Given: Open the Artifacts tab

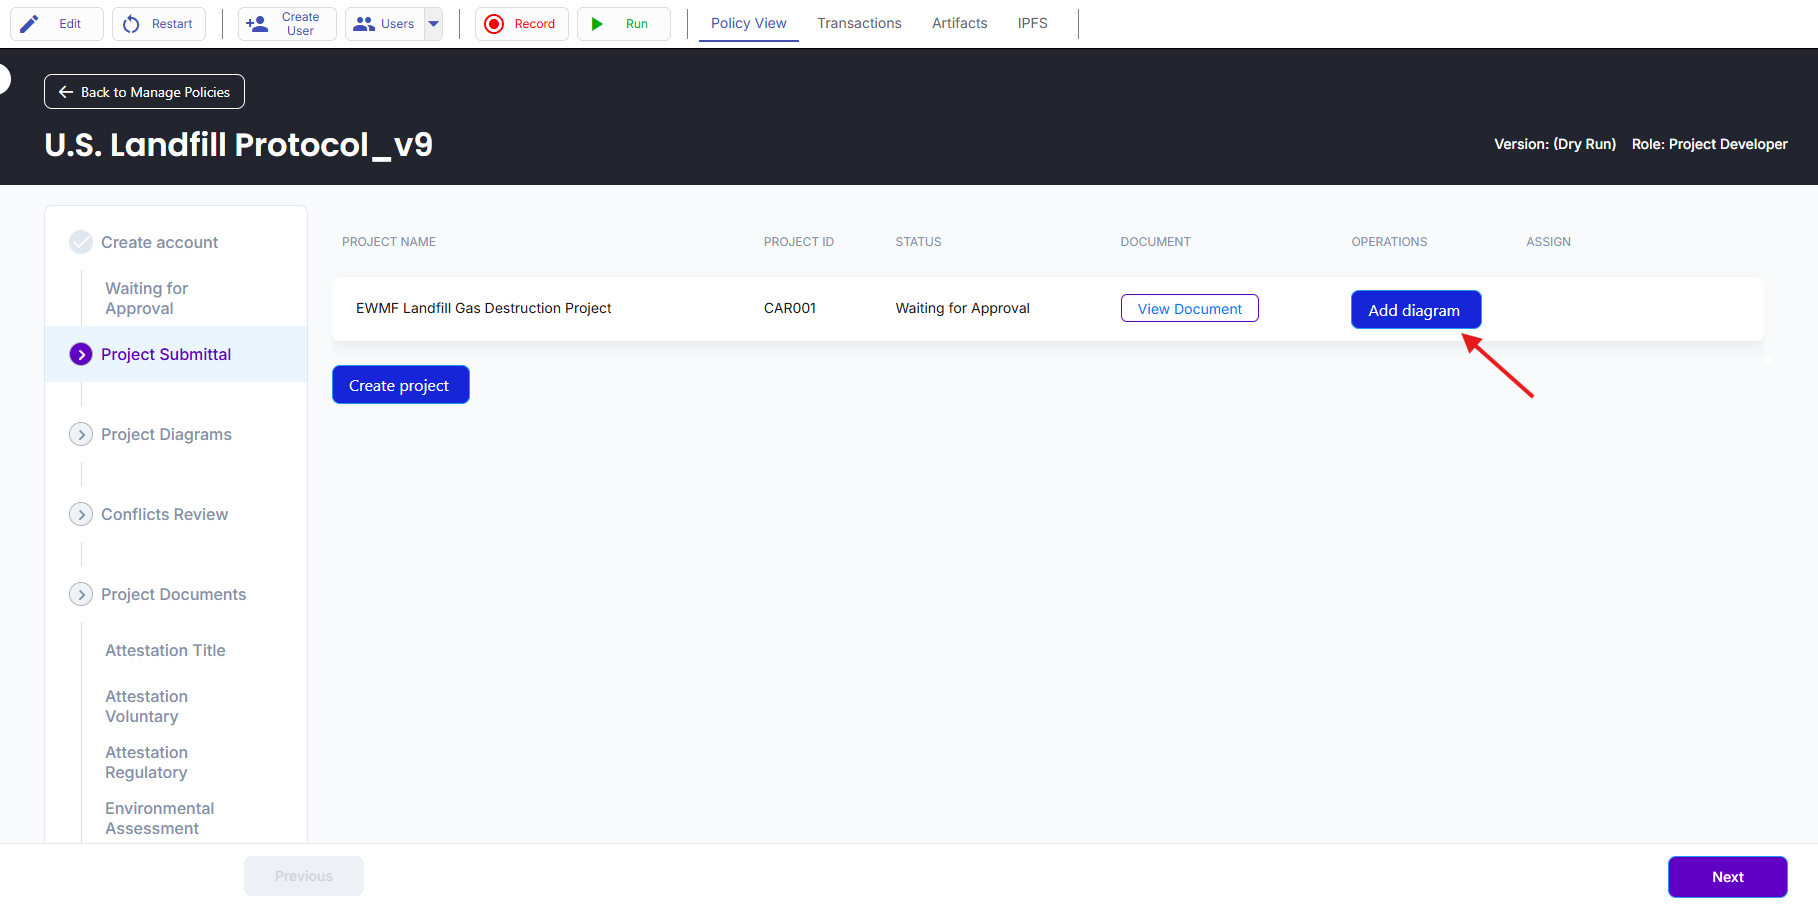Looking at the screenshot, I should click(959, 23).
